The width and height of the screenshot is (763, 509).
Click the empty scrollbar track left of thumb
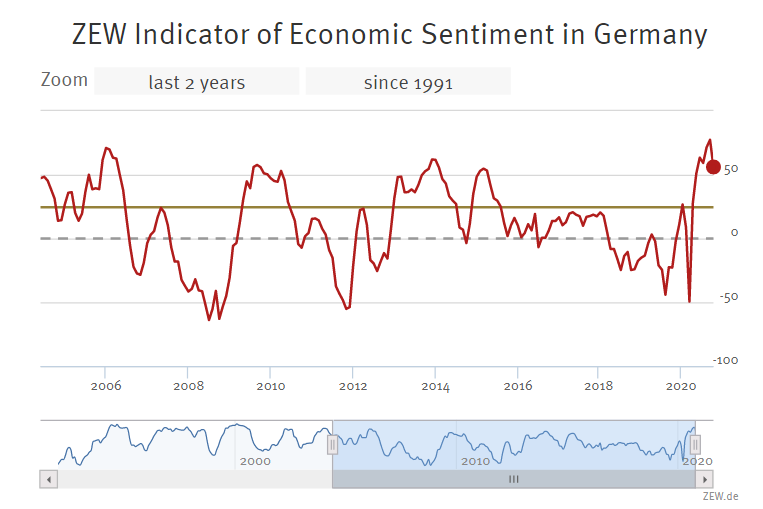tap(190, 479)
